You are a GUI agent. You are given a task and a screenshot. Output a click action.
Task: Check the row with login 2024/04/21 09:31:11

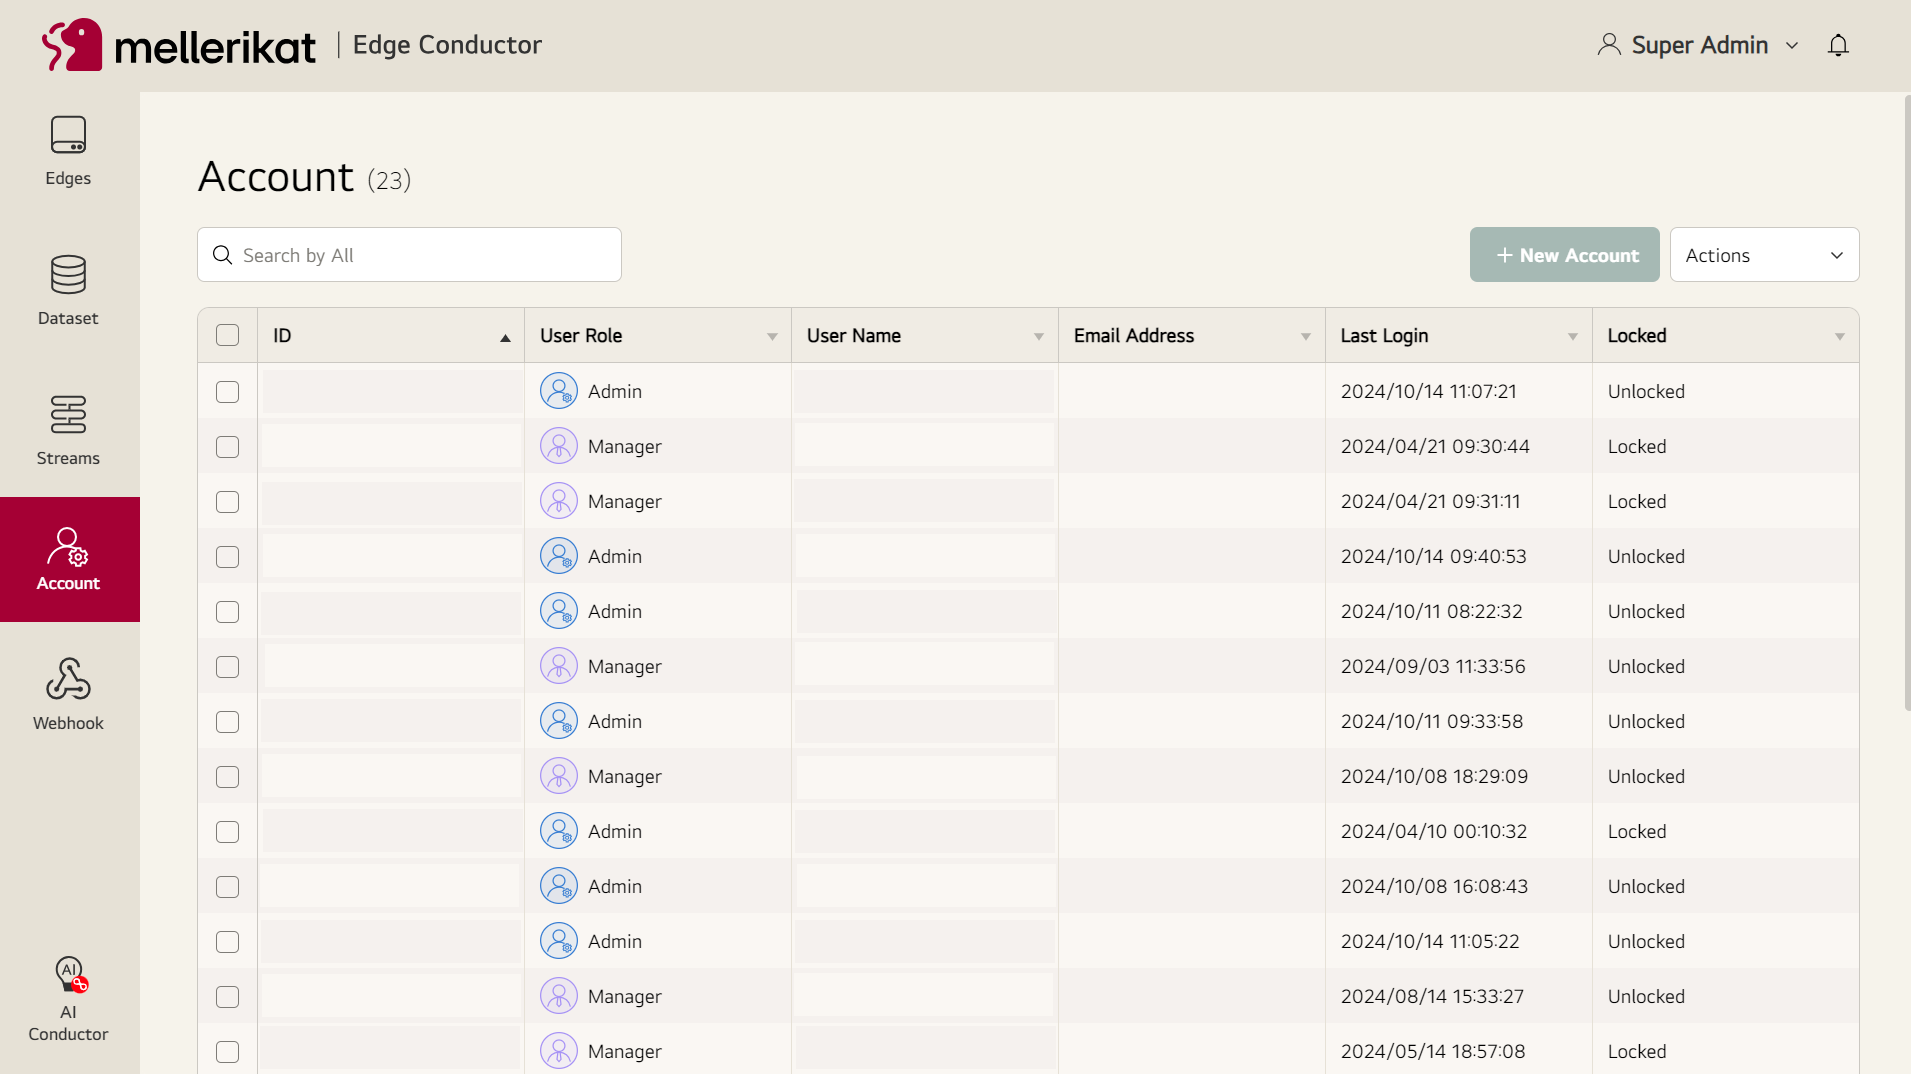point(228,502)
